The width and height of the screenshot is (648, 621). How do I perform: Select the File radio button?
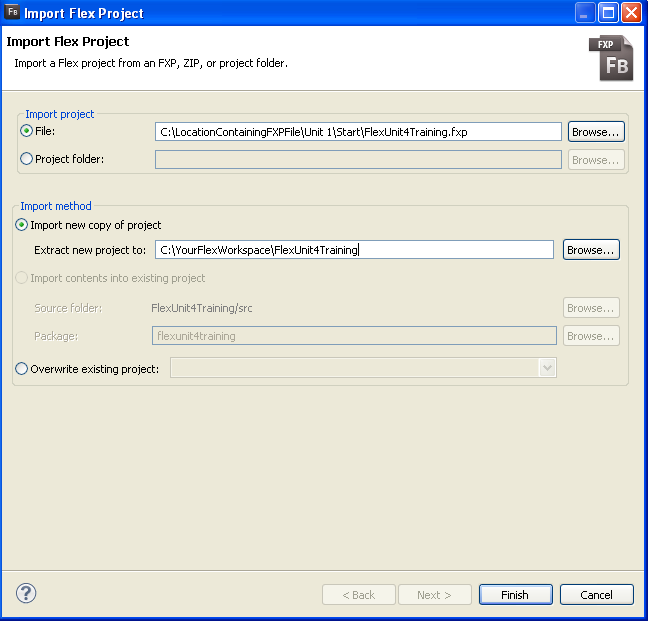[26, 131]
